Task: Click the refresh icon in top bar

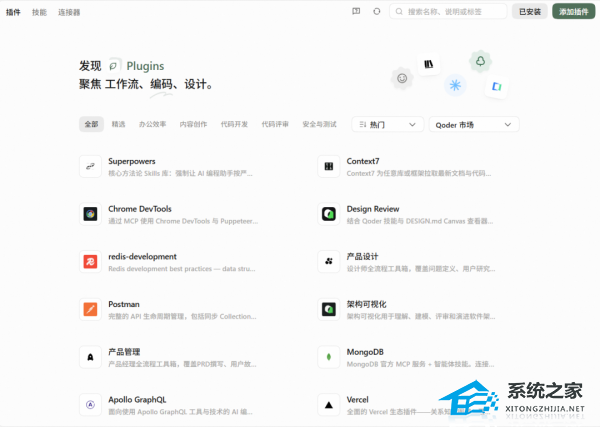Action: (377, 11)
